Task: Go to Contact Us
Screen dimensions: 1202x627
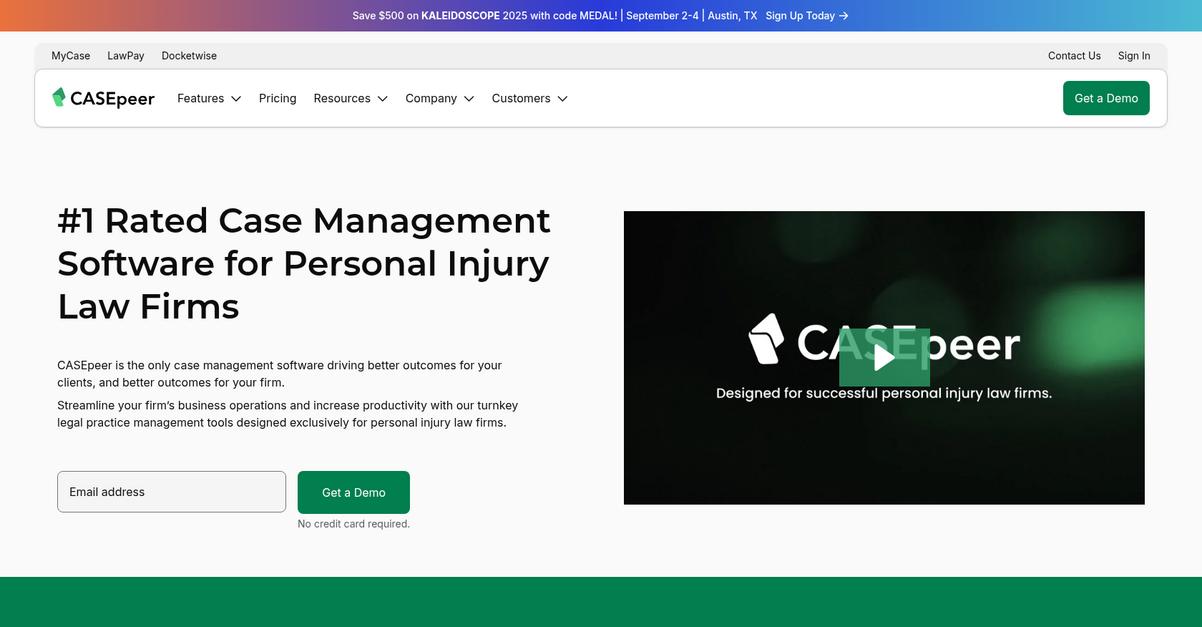Action: pyautogui.click(x=1074, y=56)
